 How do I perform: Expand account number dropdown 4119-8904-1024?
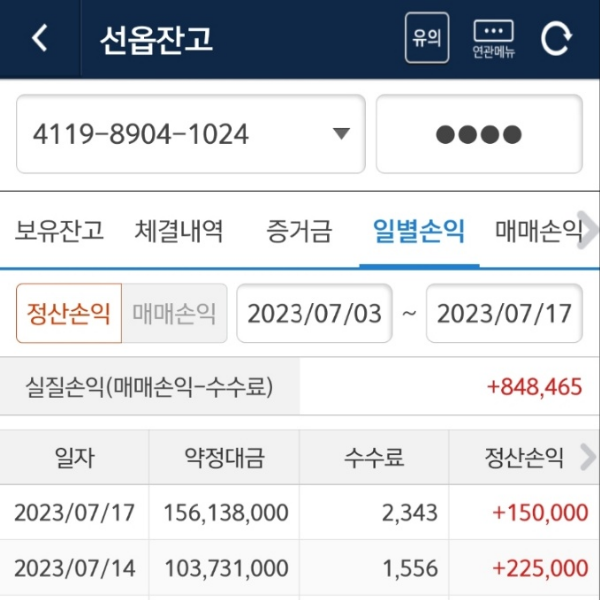pos(190,134)
